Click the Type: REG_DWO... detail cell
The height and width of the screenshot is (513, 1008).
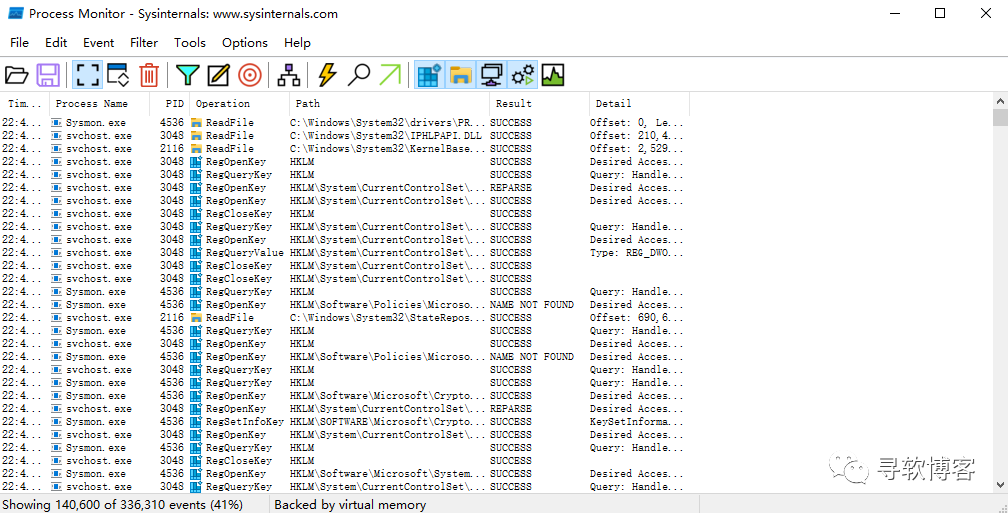(x=638, y=253)
